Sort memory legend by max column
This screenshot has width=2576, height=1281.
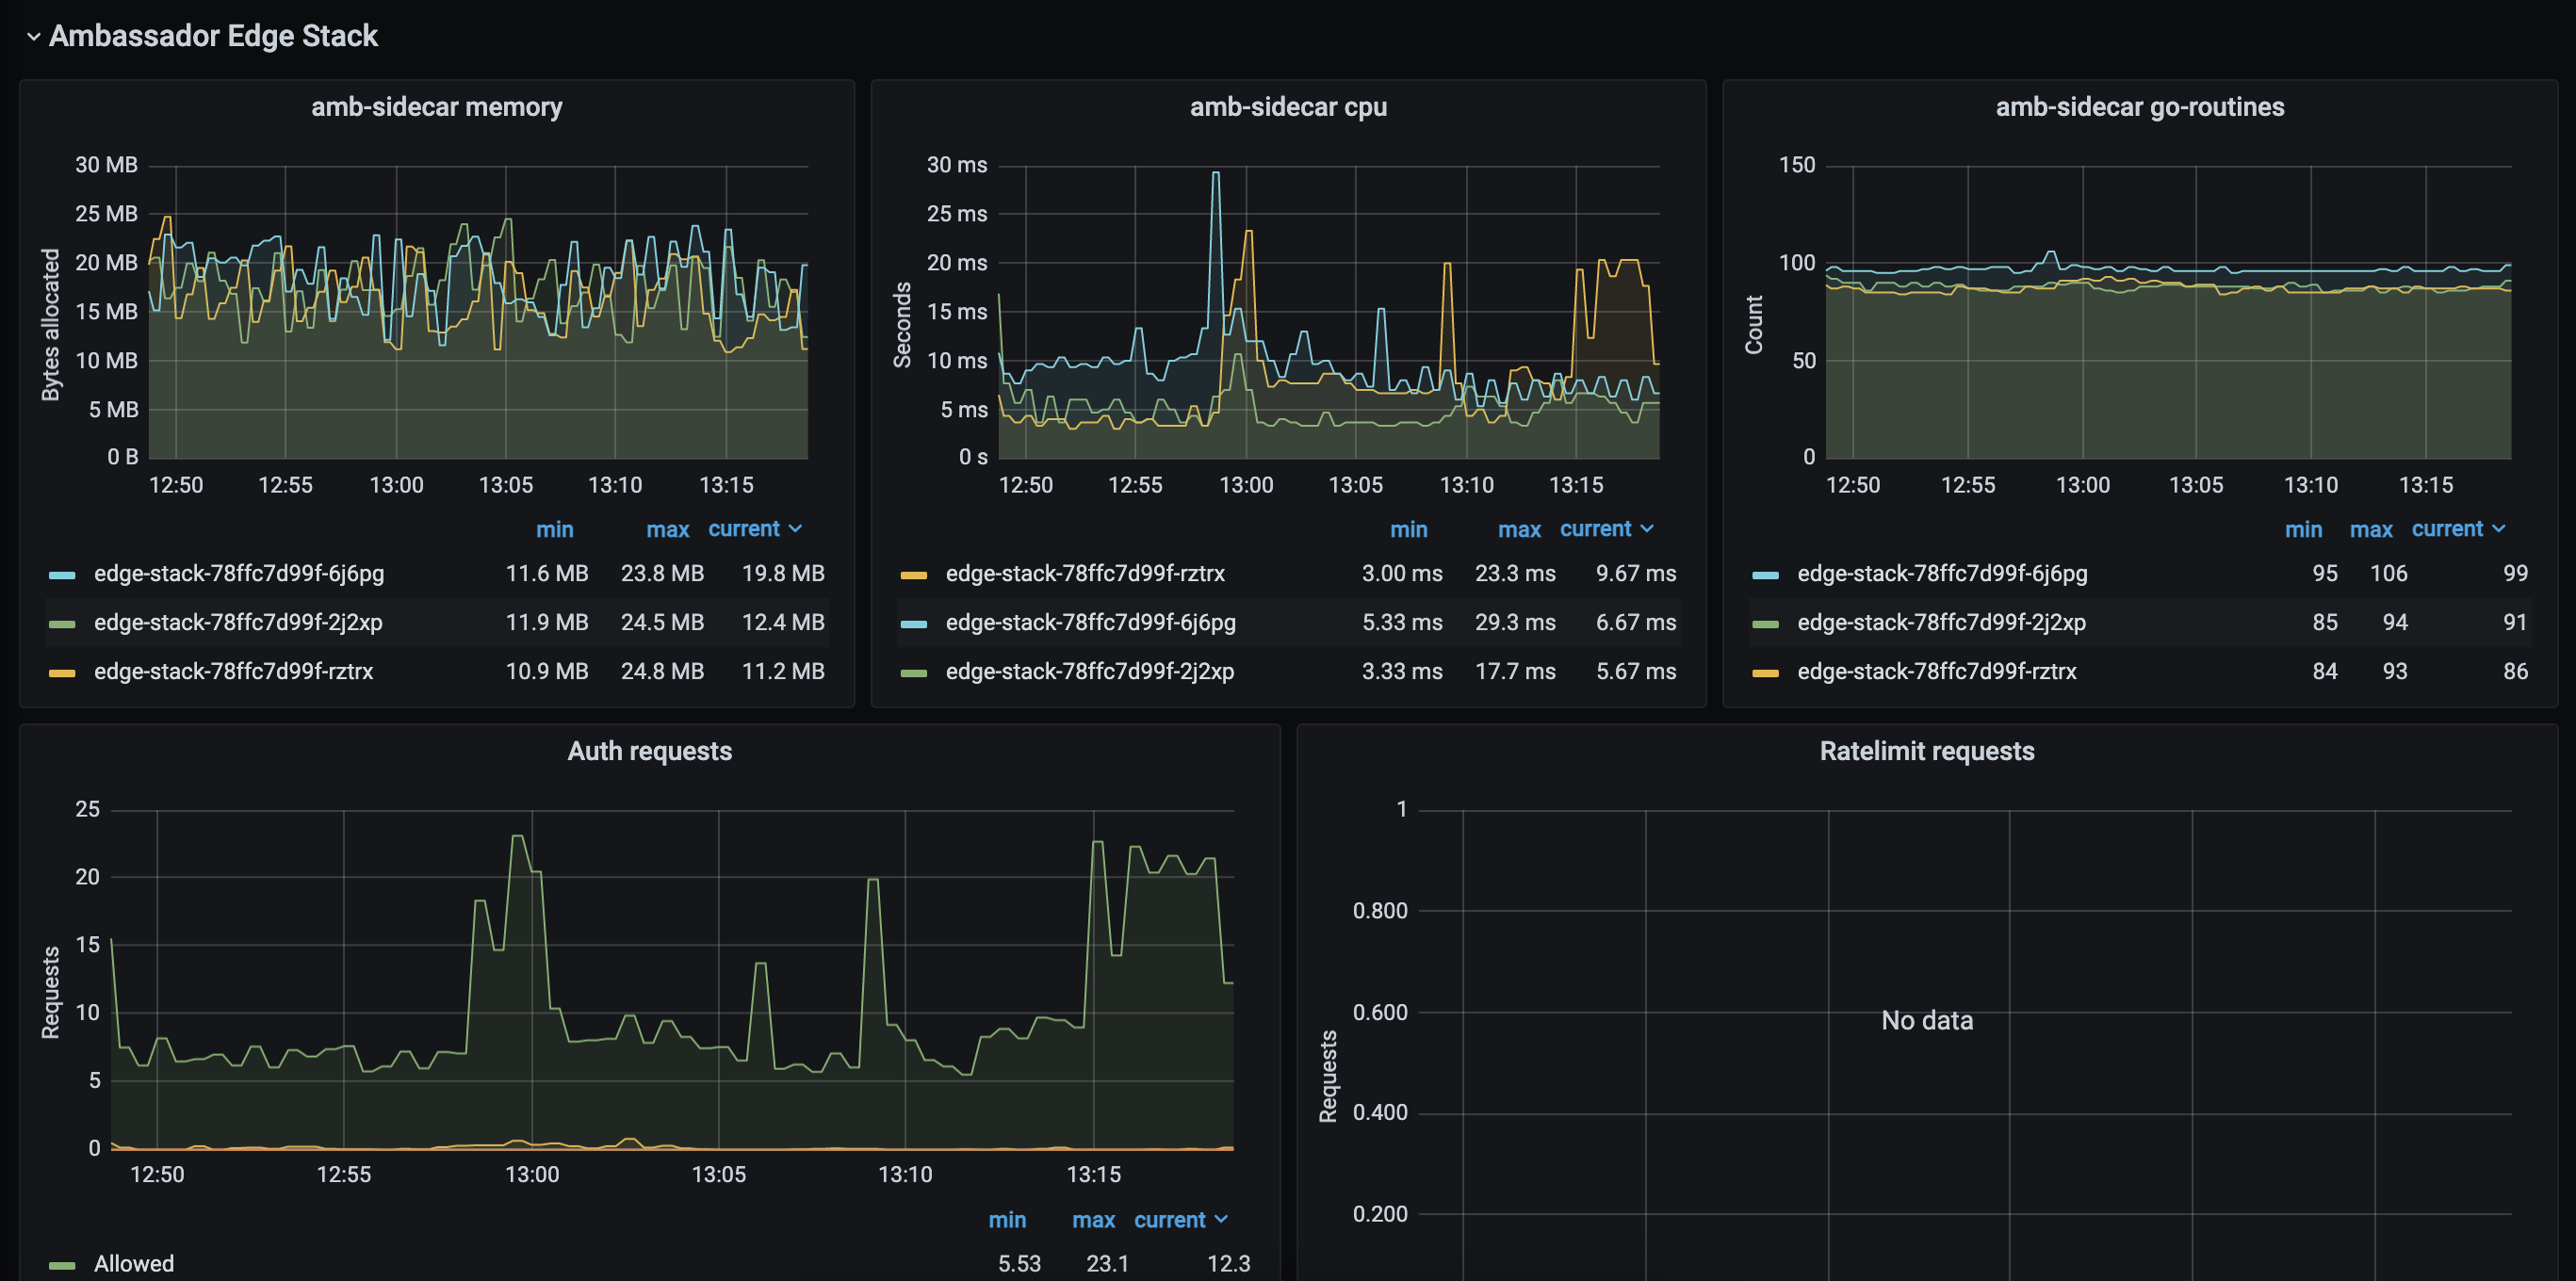[667, 530]
